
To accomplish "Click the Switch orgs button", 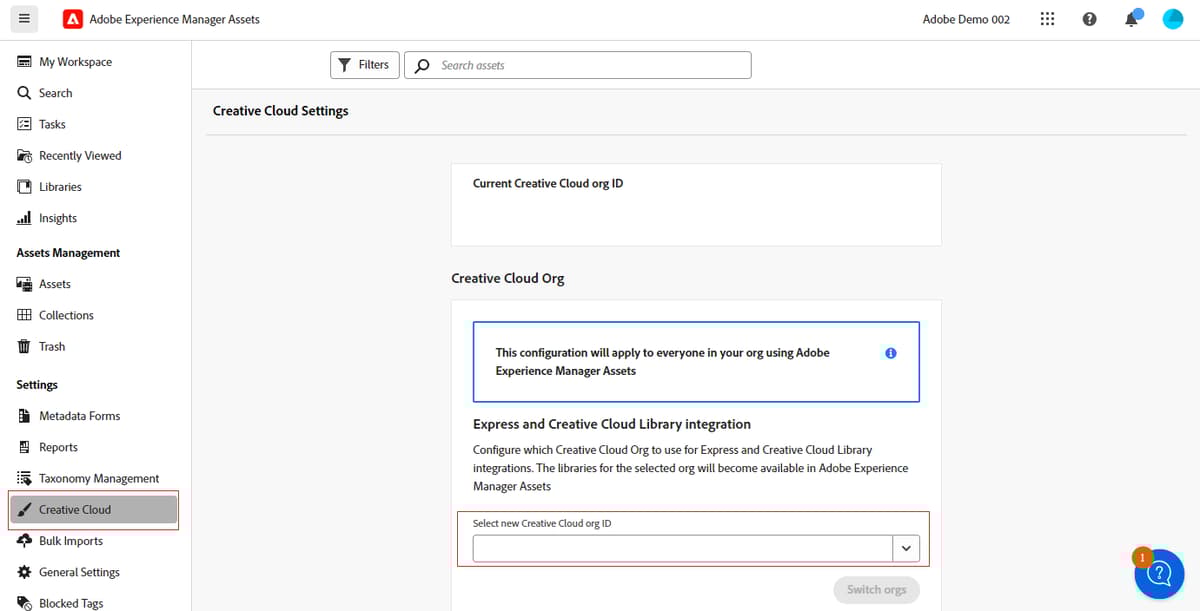I will (876, 590).
